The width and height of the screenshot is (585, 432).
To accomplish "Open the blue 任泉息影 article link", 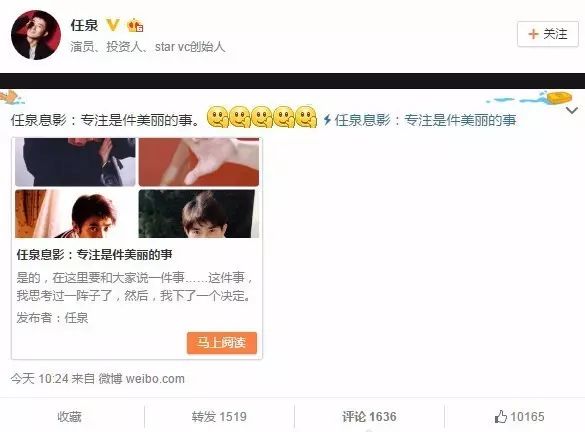I will click(425, 120).
